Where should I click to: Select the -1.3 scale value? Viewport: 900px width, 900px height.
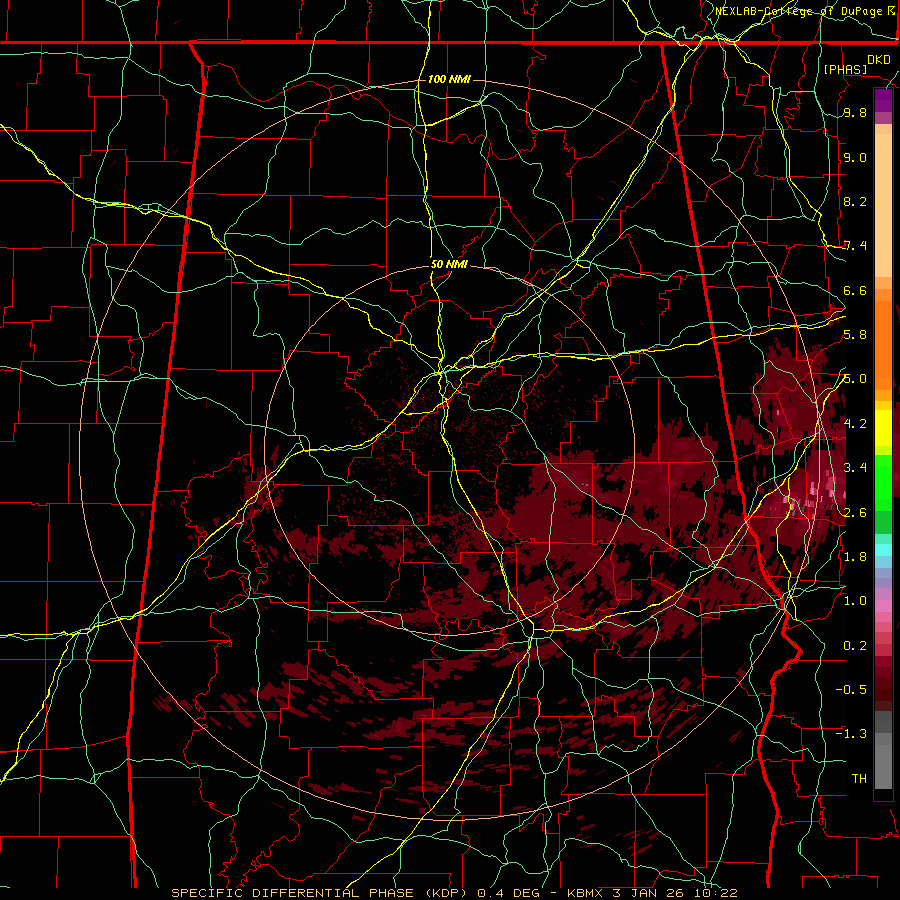point(851,734)
